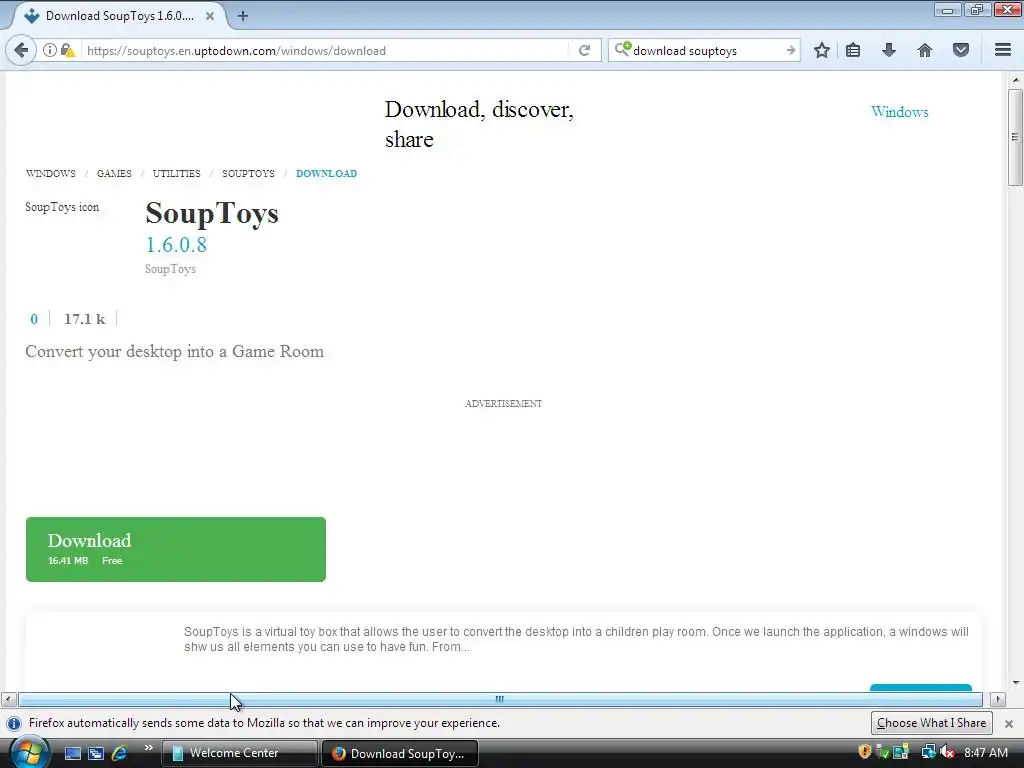Click the padlock warning icon in address bar
The image size is (1024, 768).
pos(67,50)
